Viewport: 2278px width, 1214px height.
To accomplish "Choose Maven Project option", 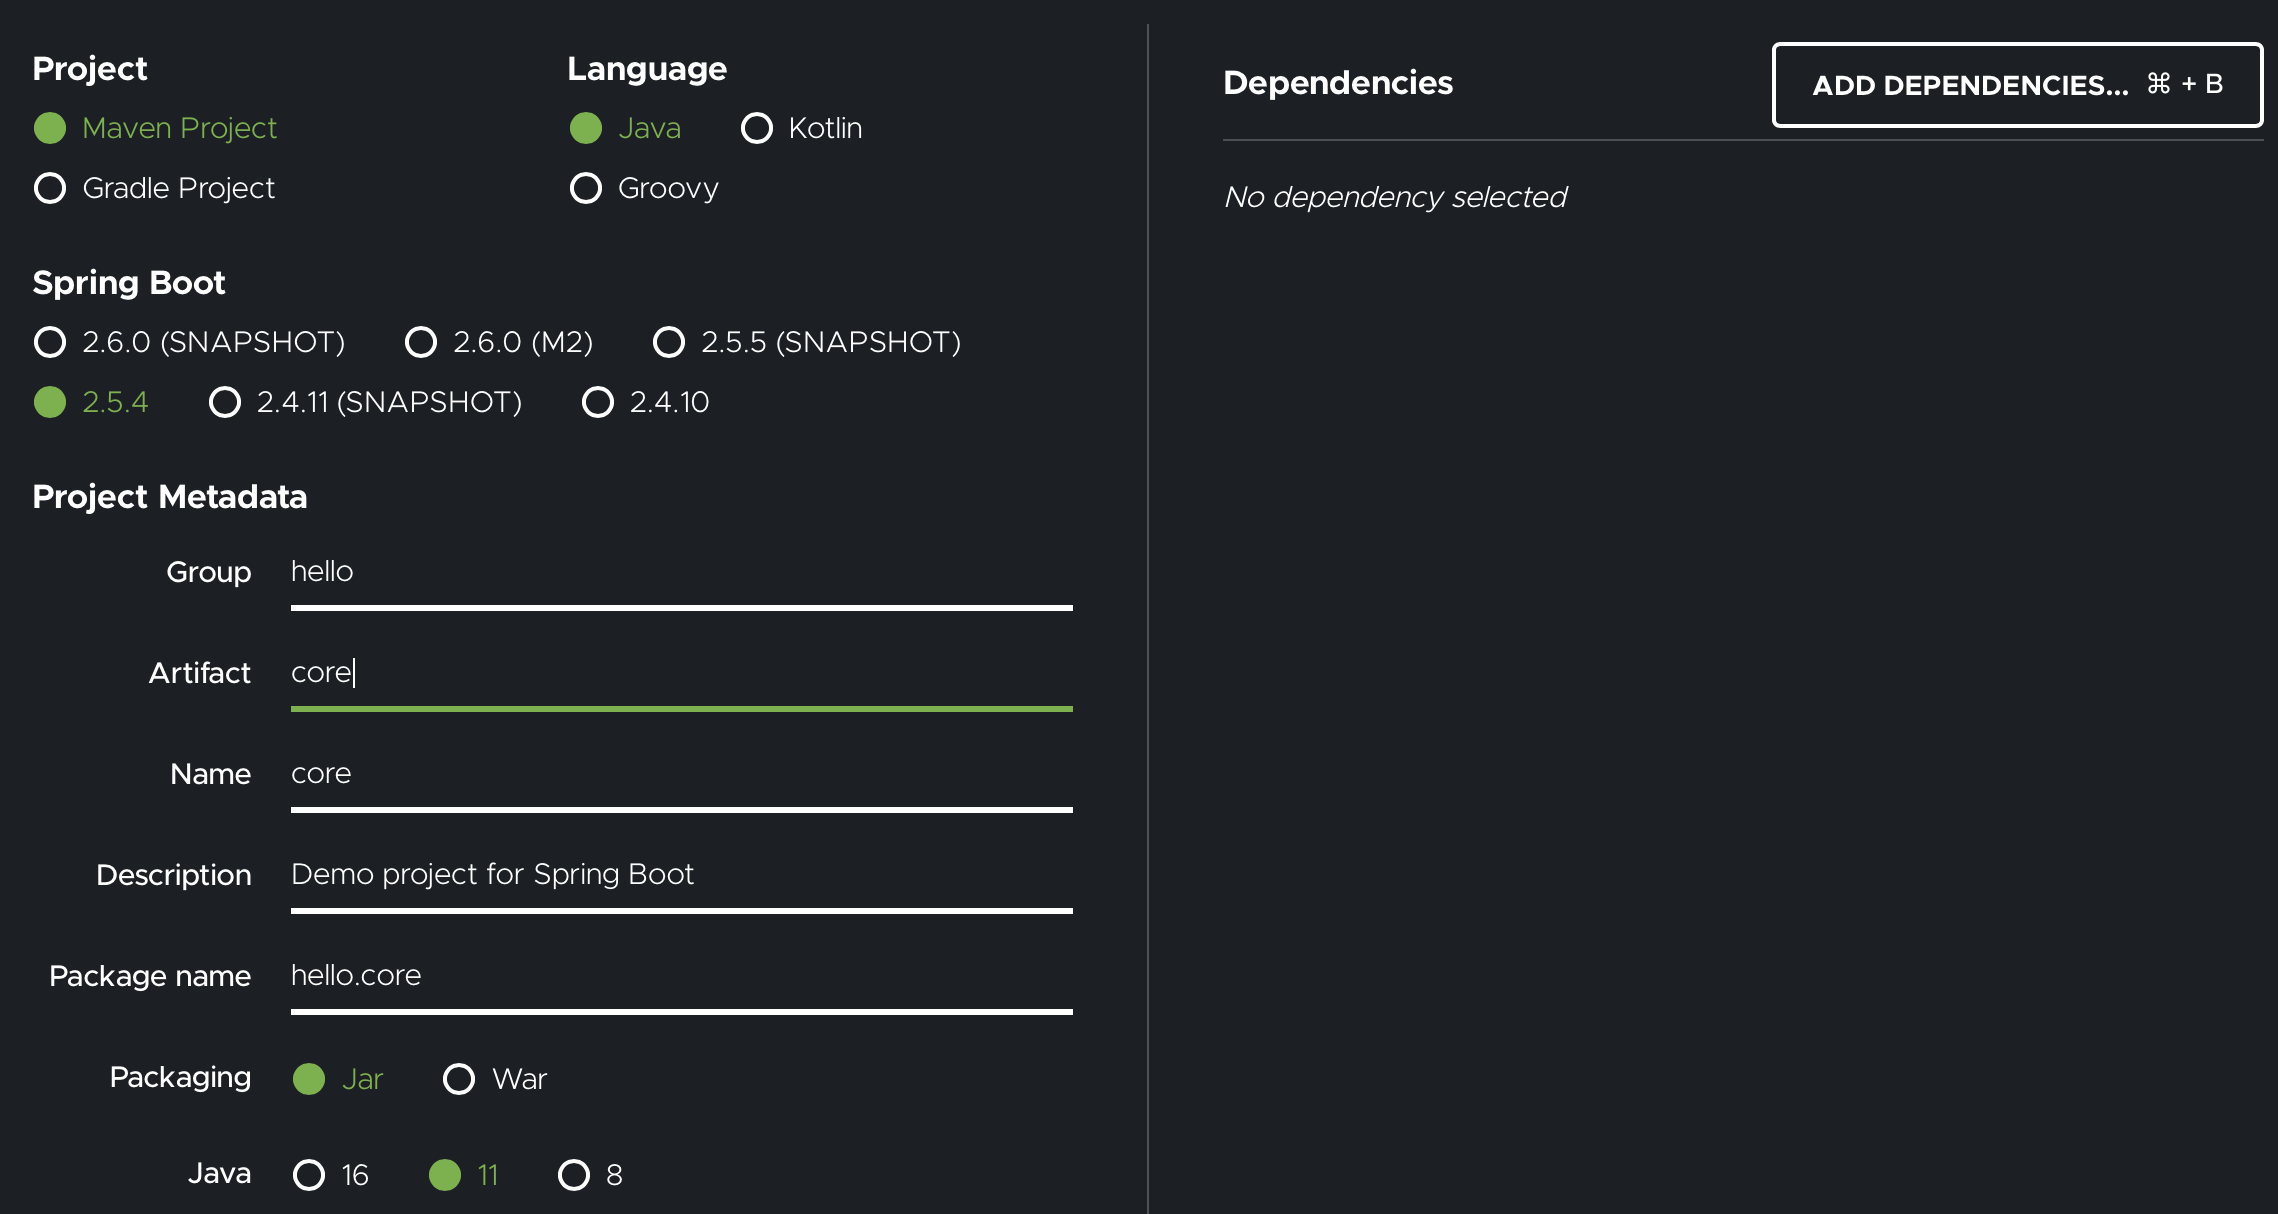I will pyautogui.click(x=50, y=128).
